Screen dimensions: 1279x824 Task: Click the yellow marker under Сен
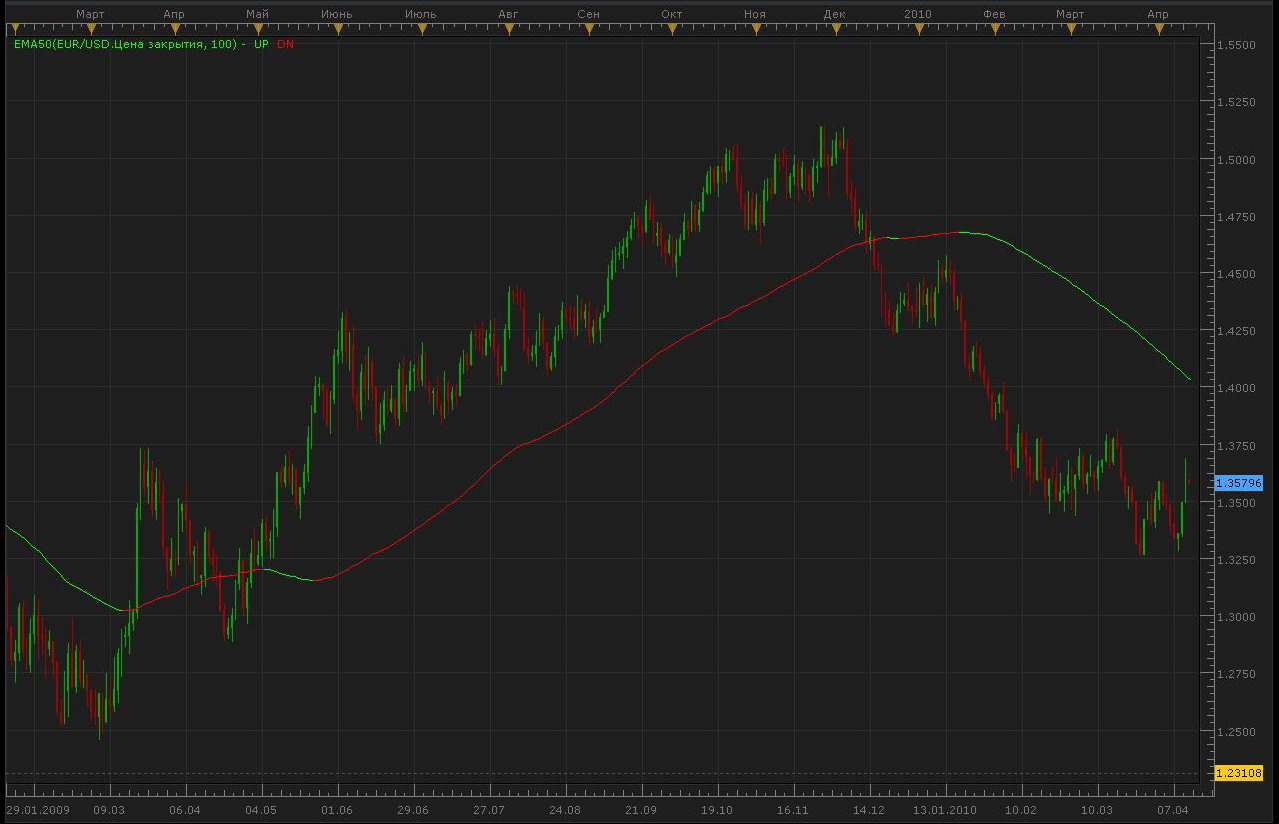(x=588, y=29)
